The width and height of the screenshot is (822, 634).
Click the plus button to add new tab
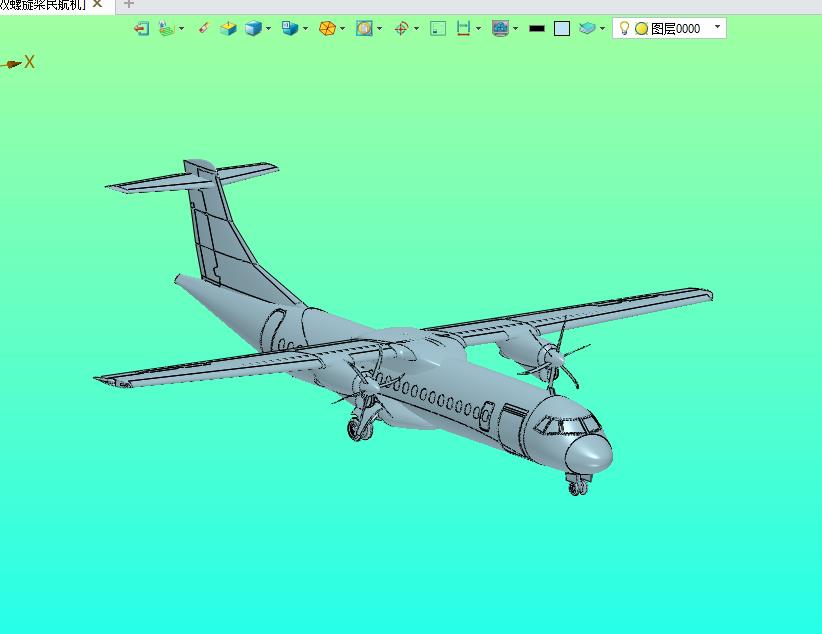tap(128, 4)
